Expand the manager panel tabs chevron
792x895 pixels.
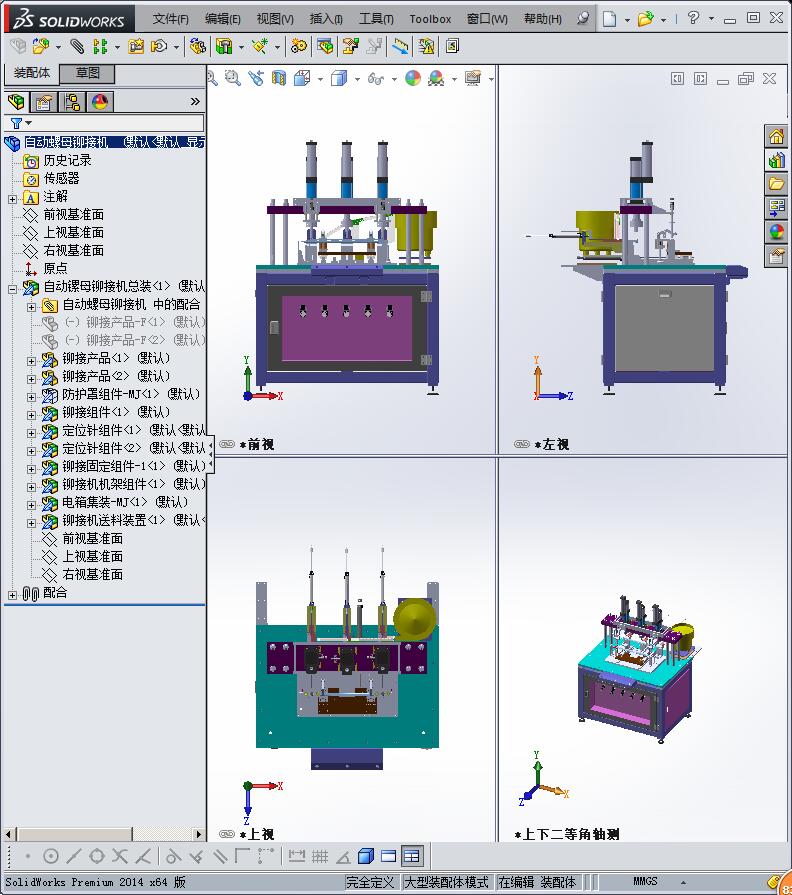tap(195, 102)
